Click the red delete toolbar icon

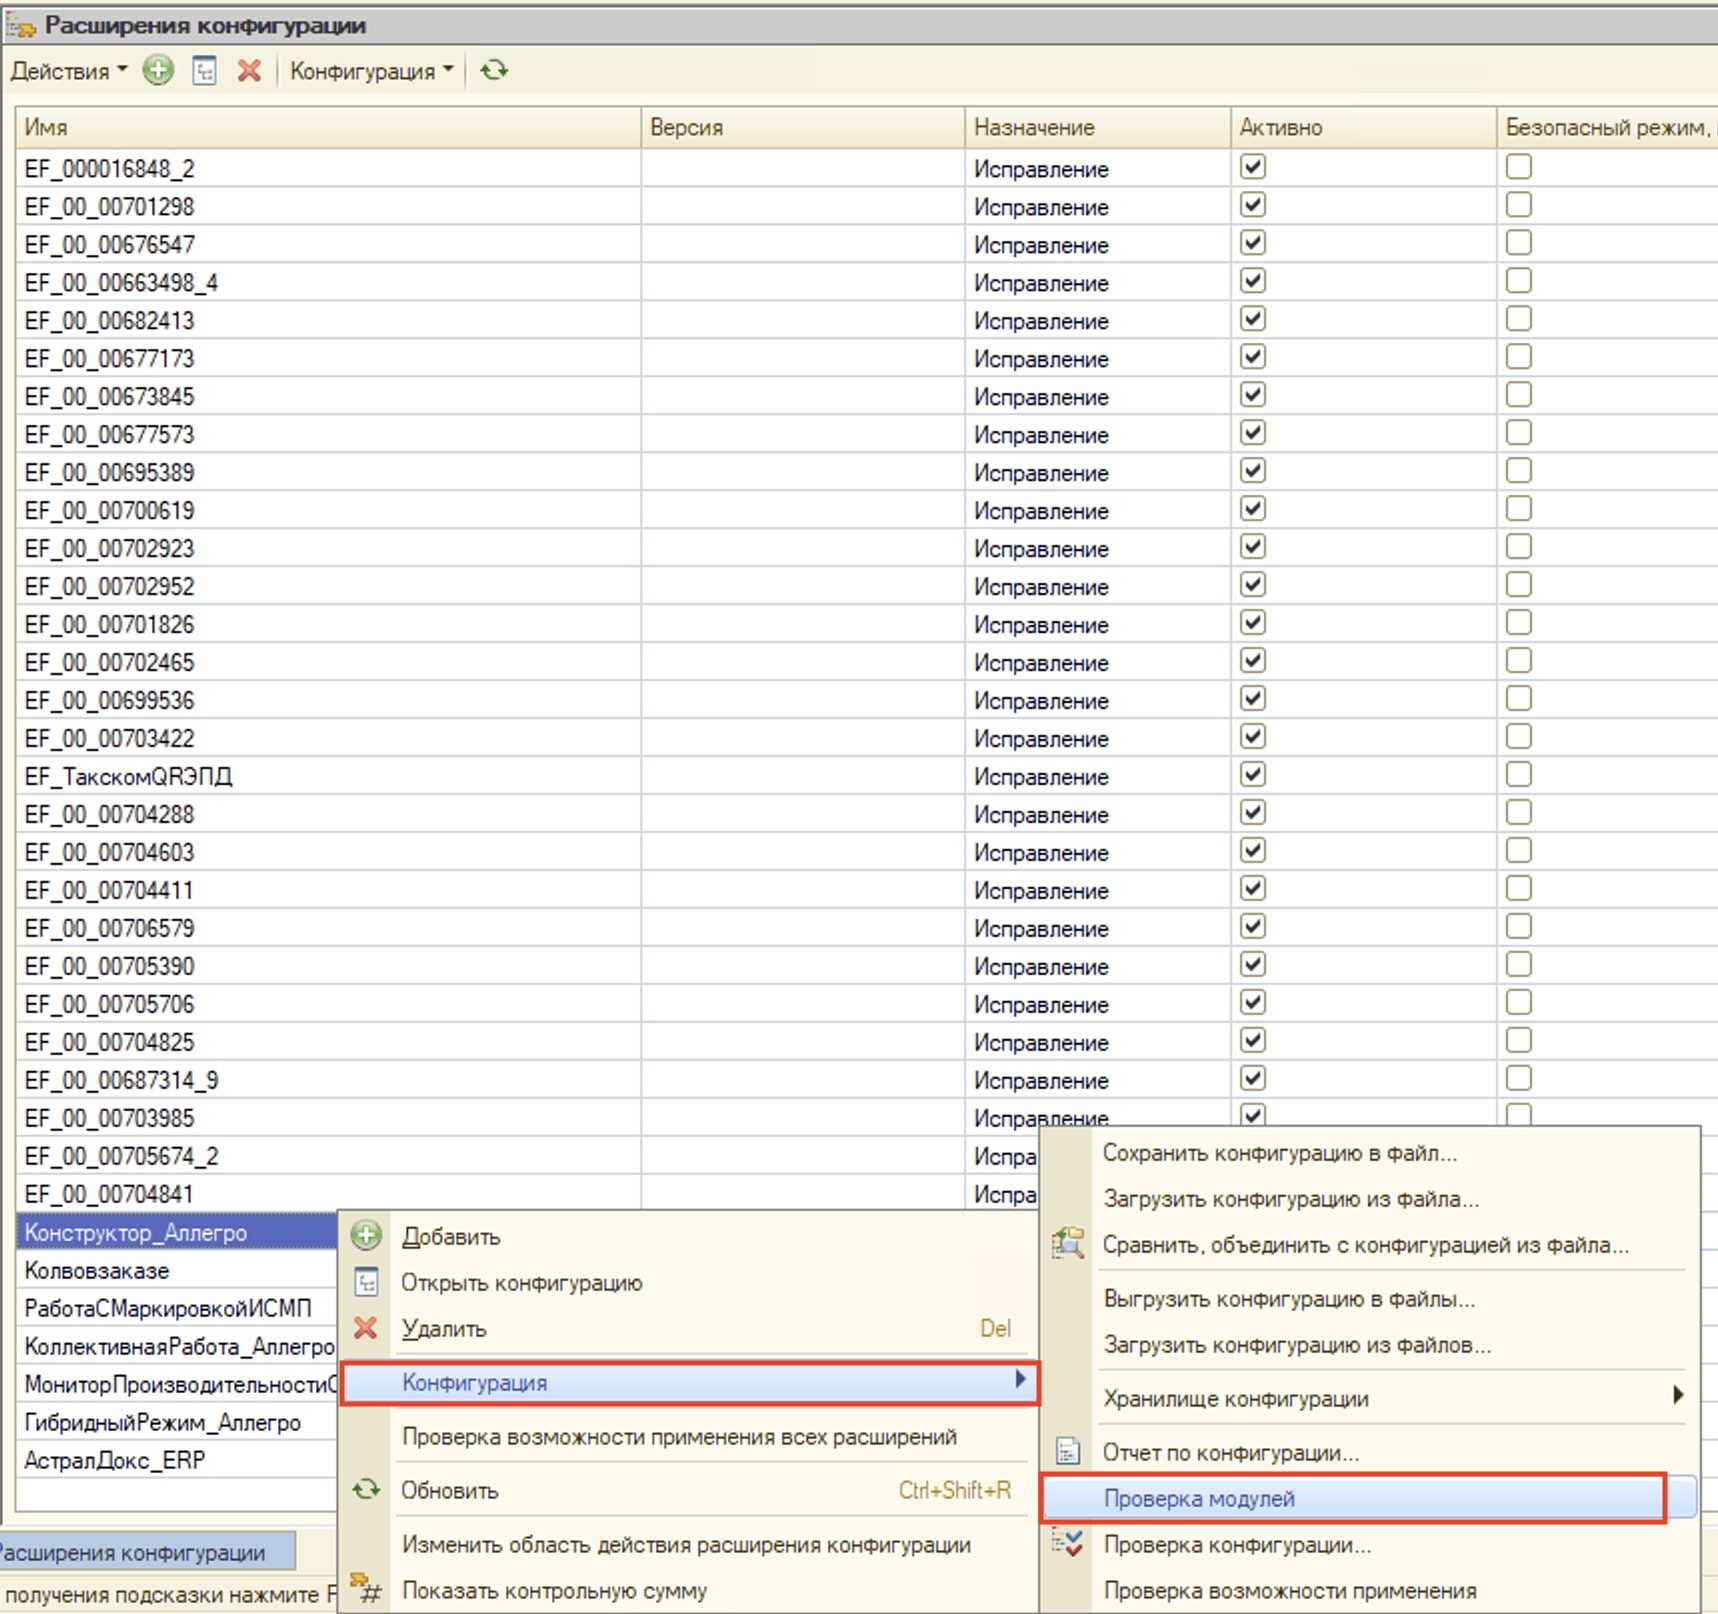(x=249, y=70)
